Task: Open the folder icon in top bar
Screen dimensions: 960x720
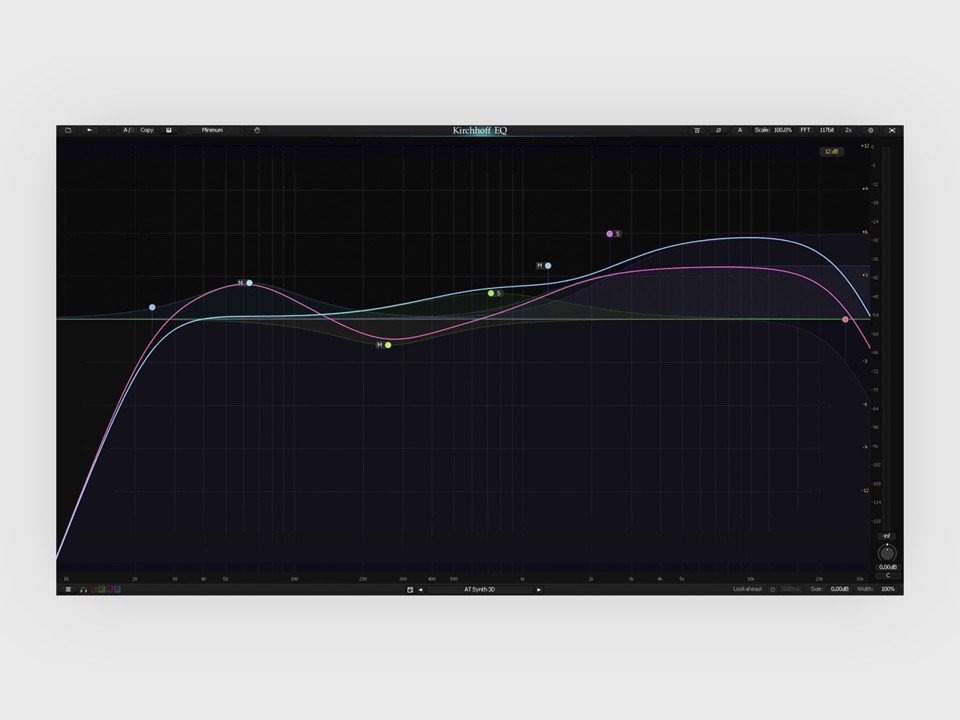Action: coord(68,130)
